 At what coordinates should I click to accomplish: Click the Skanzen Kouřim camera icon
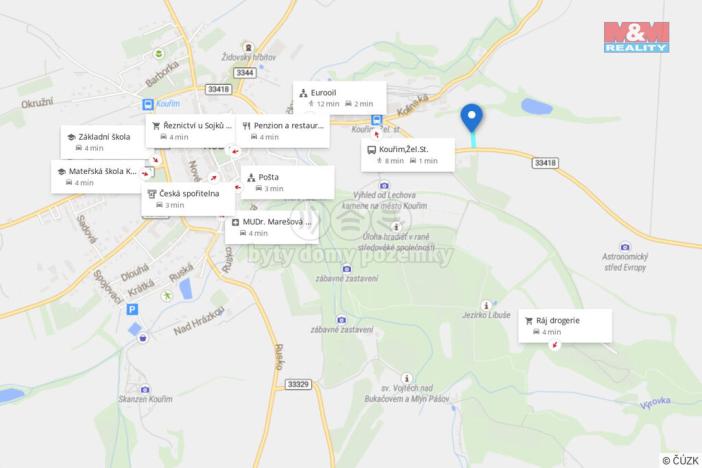point(145,390)
